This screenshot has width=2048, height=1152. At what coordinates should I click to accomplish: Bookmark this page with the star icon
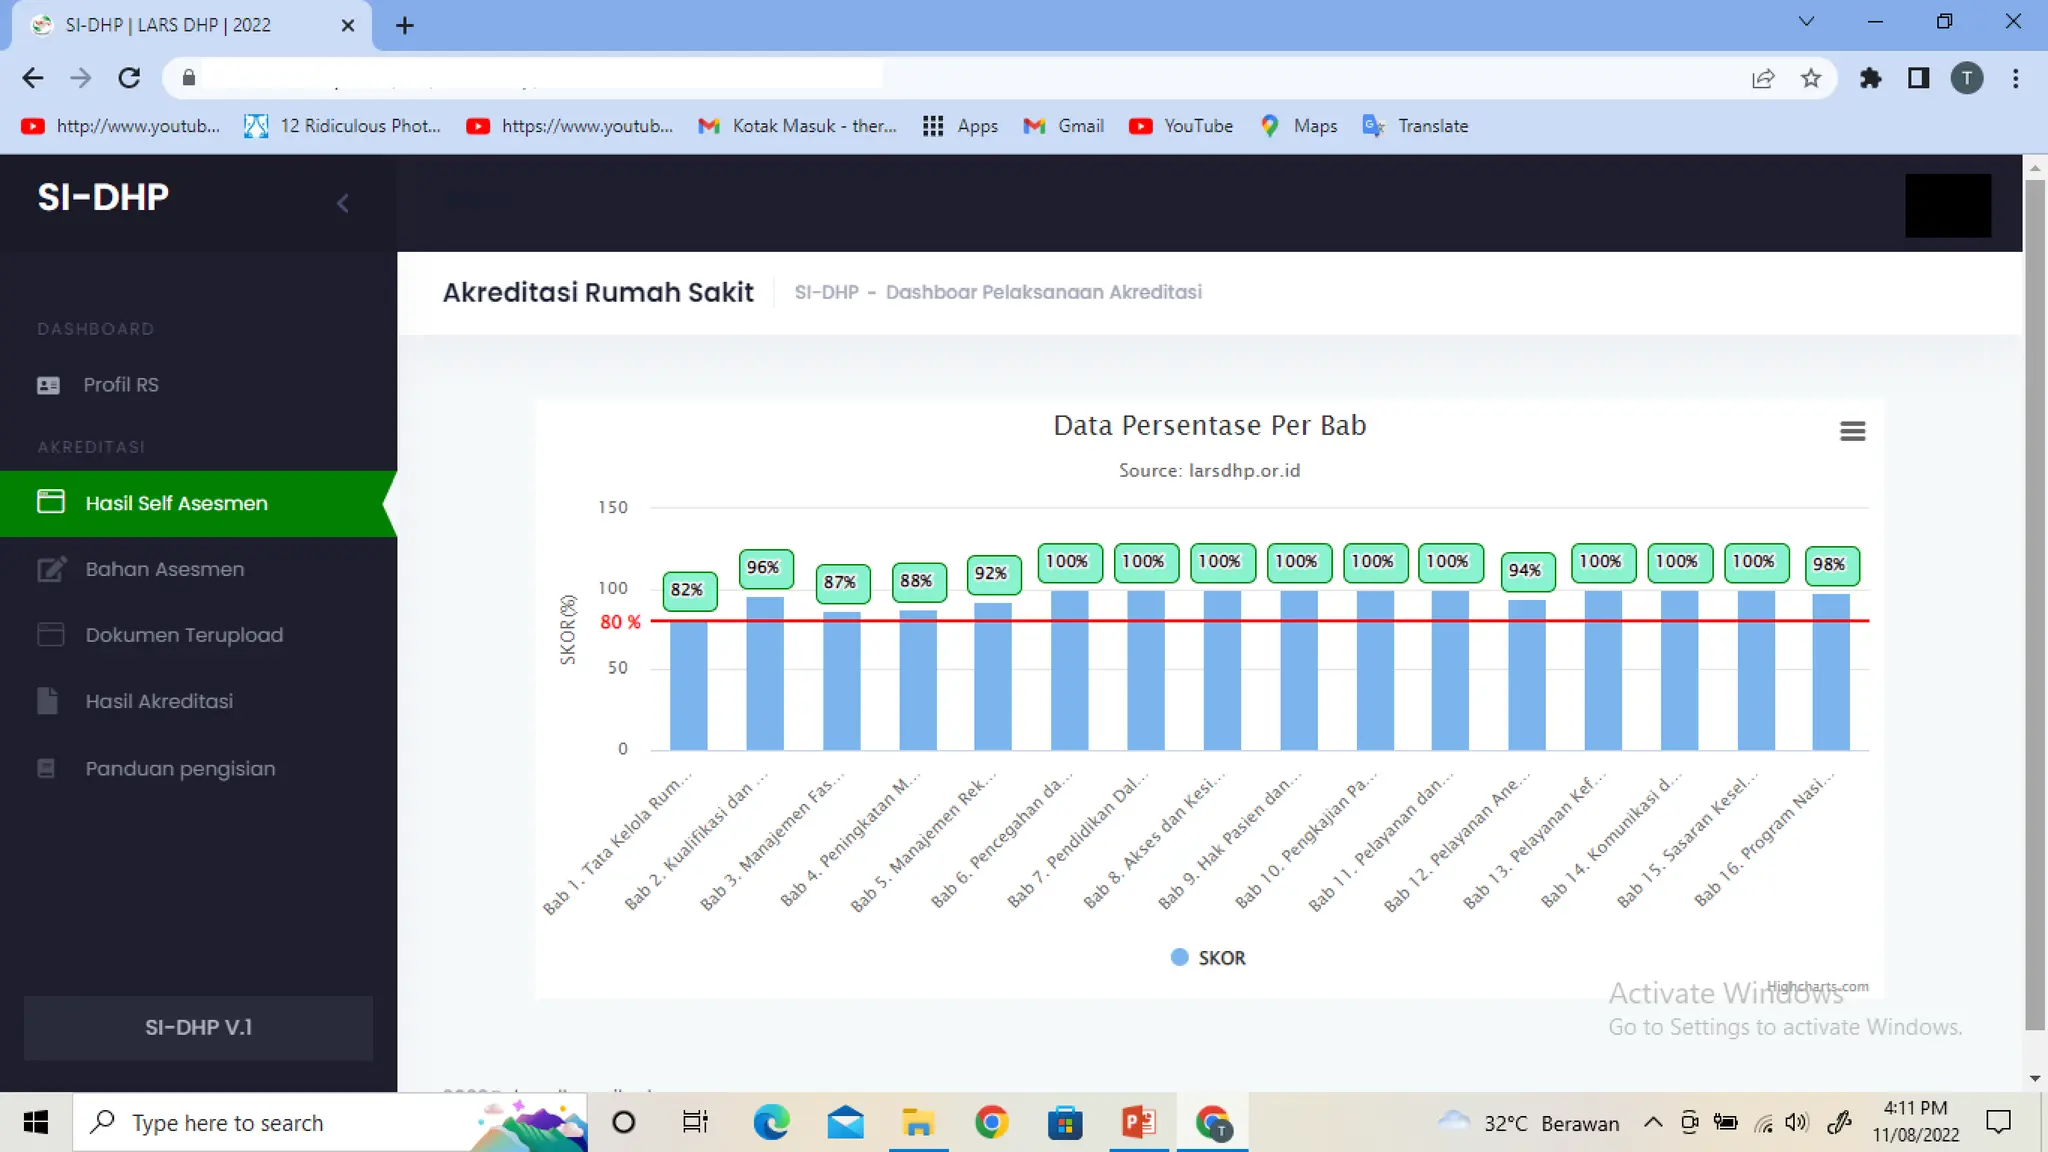(x=1810, y=78)
